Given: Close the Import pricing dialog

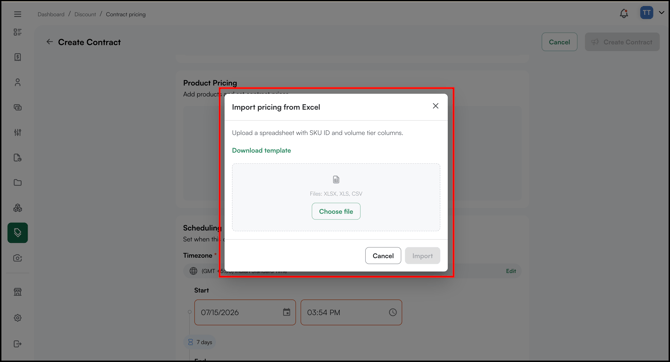Looking at the screenshot, I should 435,106.
